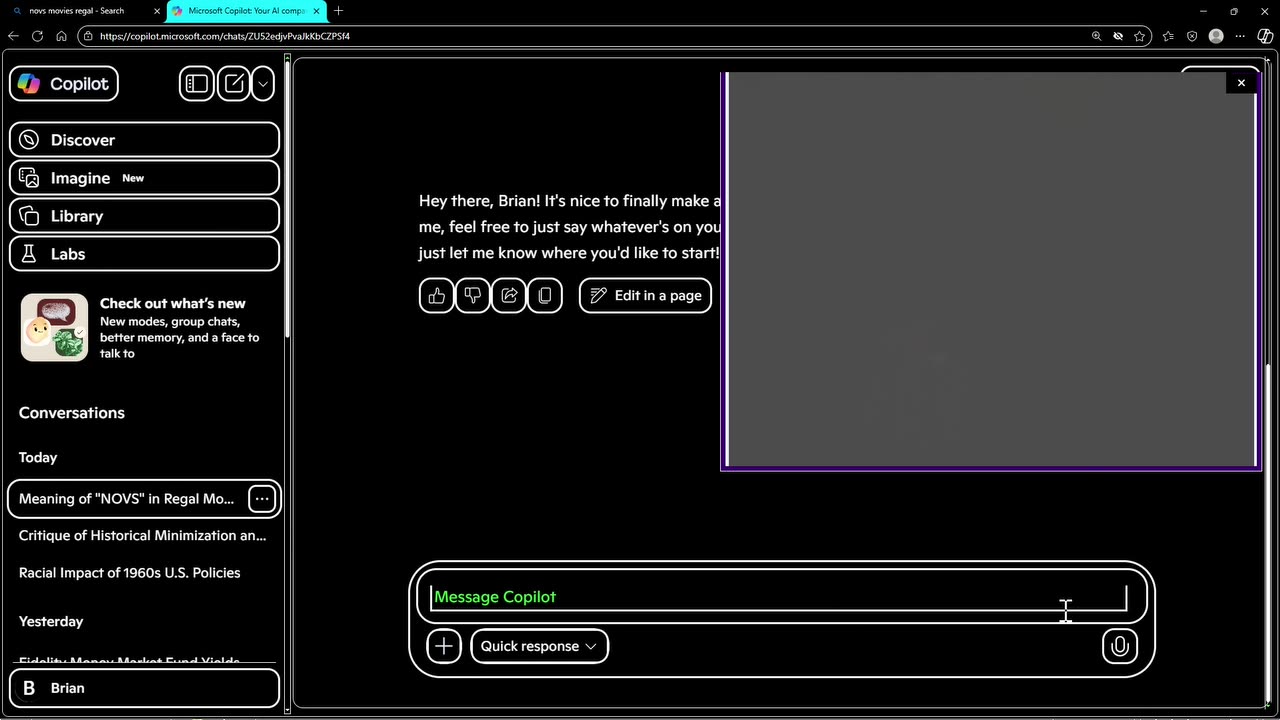The width and height of the screenshot is (1280, 720).
Task: Click the 'Conversations' heading
Action: [72, 413]
